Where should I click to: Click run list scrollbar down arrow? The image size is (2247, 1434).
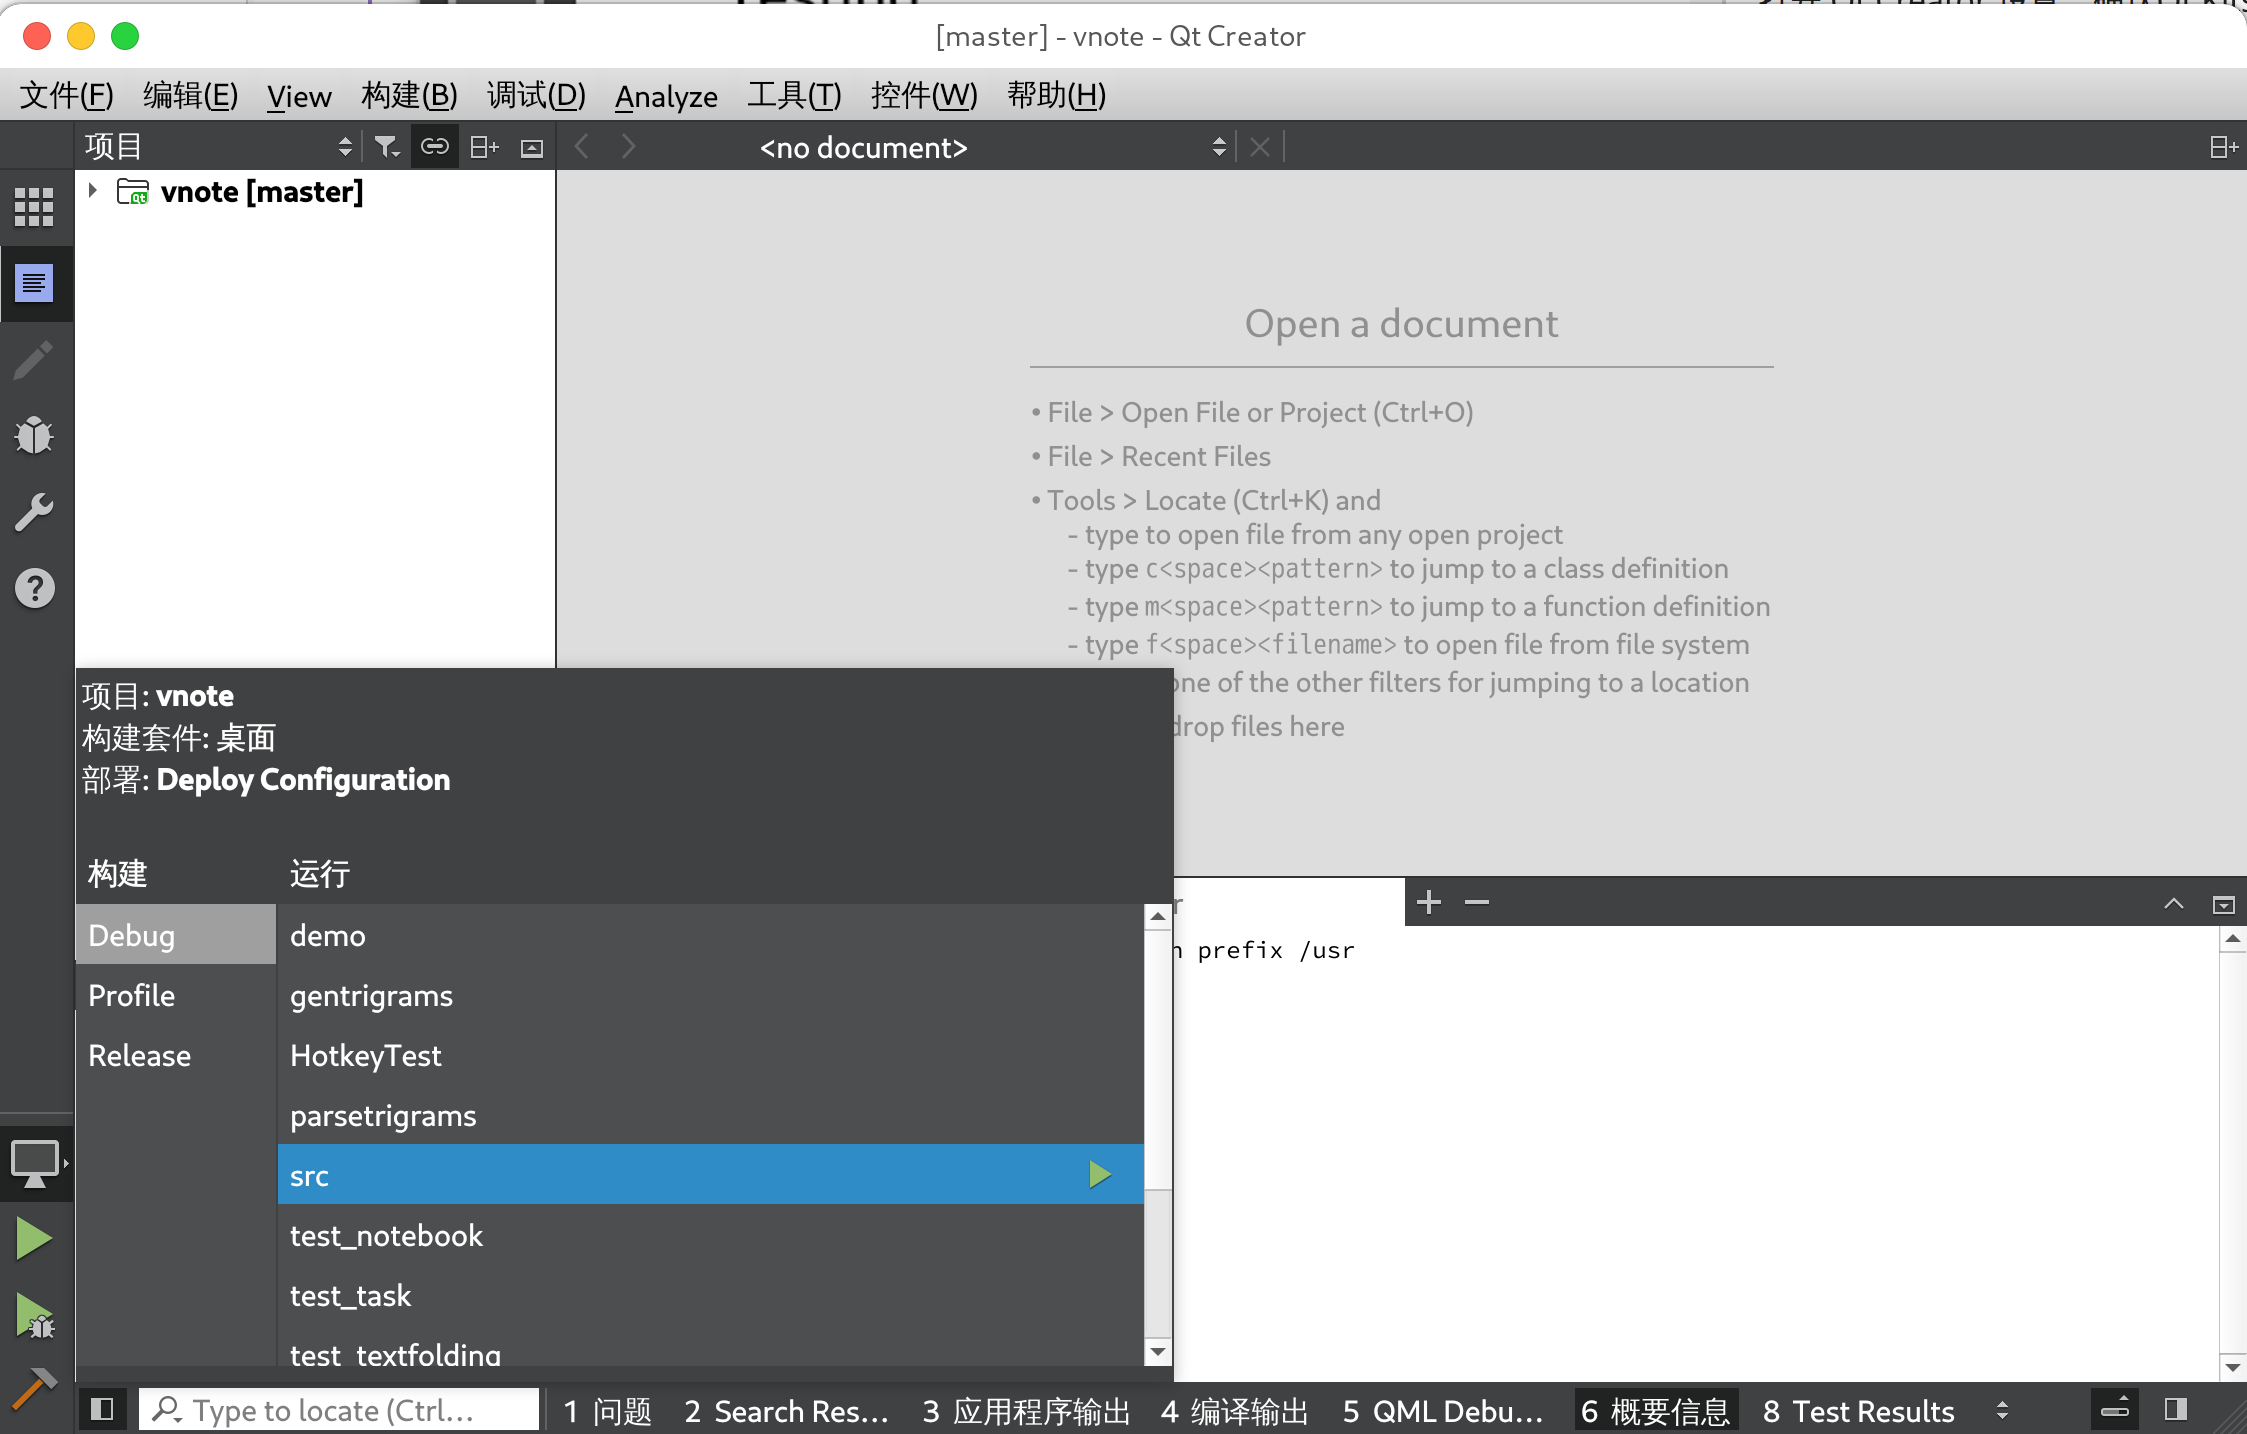[1158, 1352]
